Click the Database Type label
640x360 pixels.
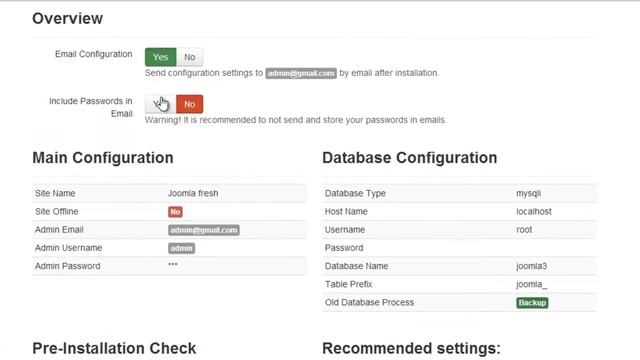tap(355, 193)
